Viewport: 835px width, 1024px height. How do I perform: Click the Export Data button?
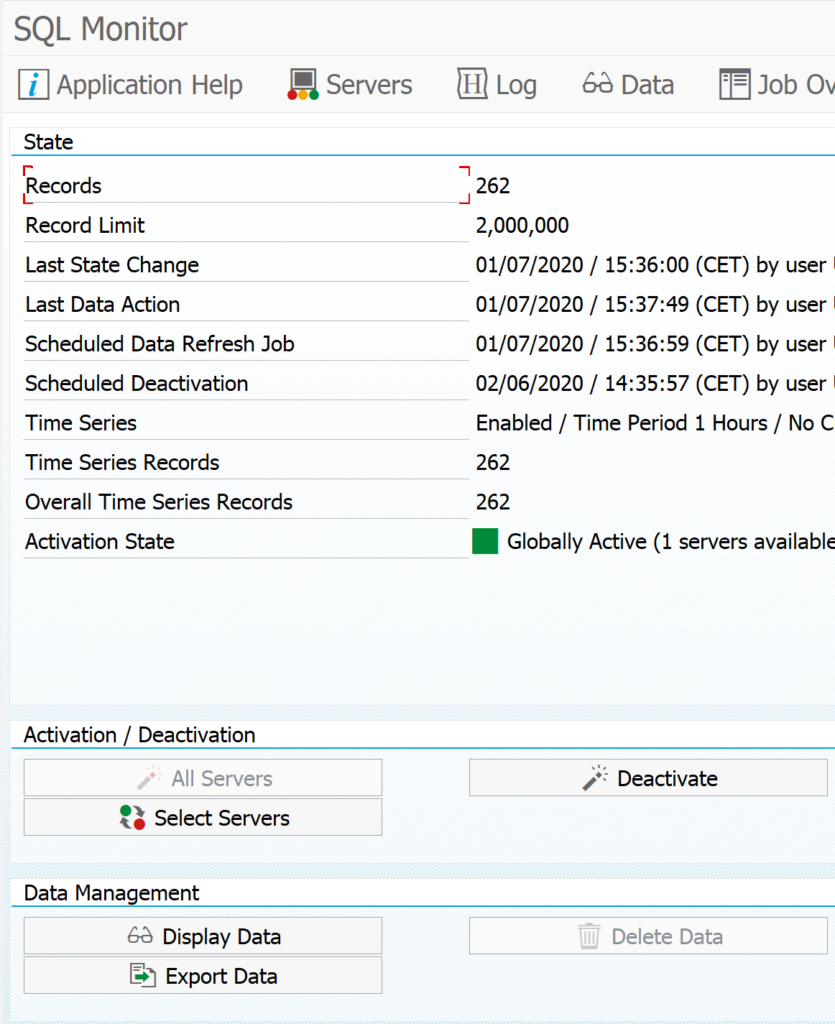(202, 976)
